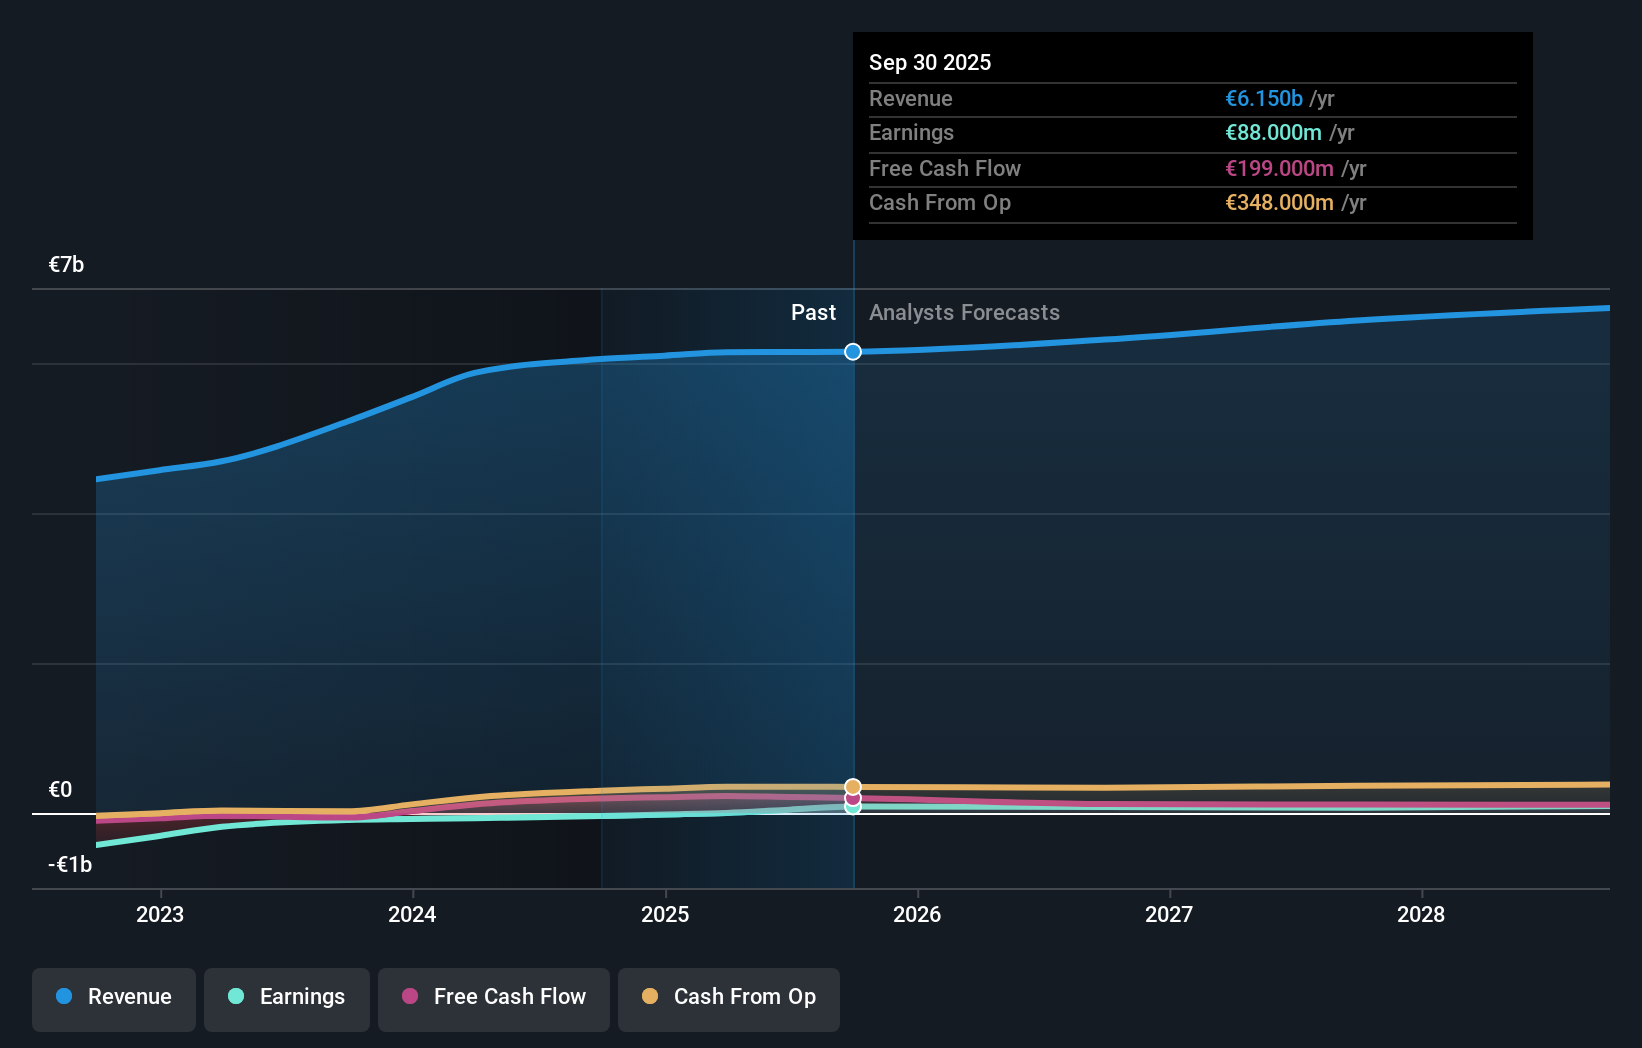Click the Analysts Forecasts section label
Viewport: 1642px width, 1048px height.
click(964, 312)
